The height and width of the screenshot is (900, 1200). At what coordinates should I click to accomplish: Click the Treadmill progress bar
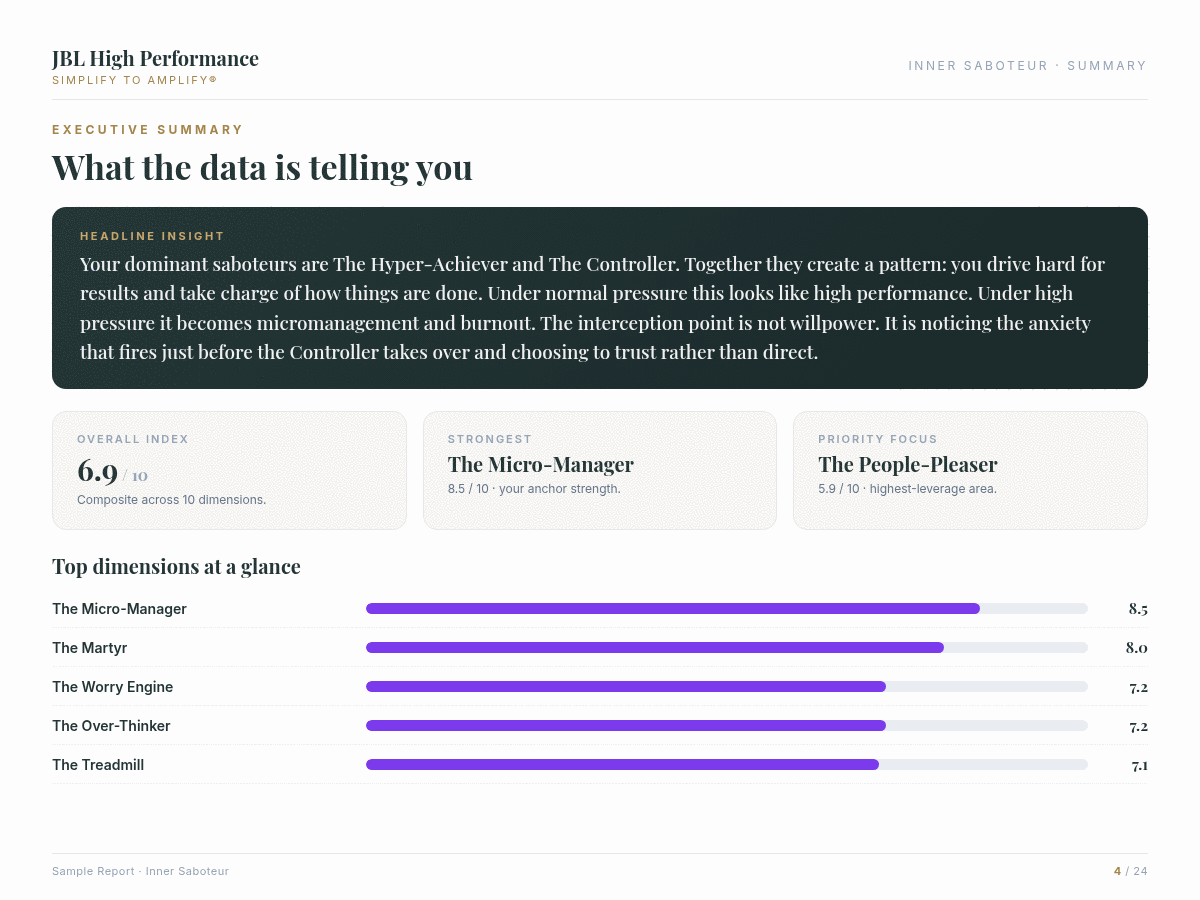[x=727, y=765]
